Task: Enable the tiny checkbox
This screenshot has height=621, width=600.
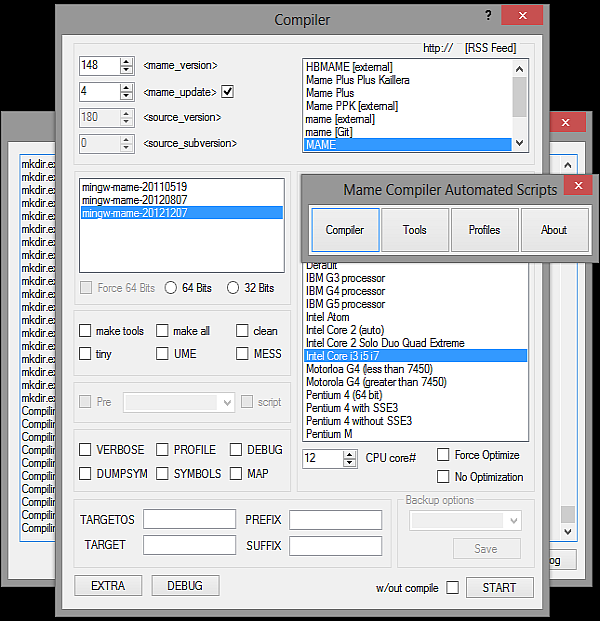Action: point(85,353)
